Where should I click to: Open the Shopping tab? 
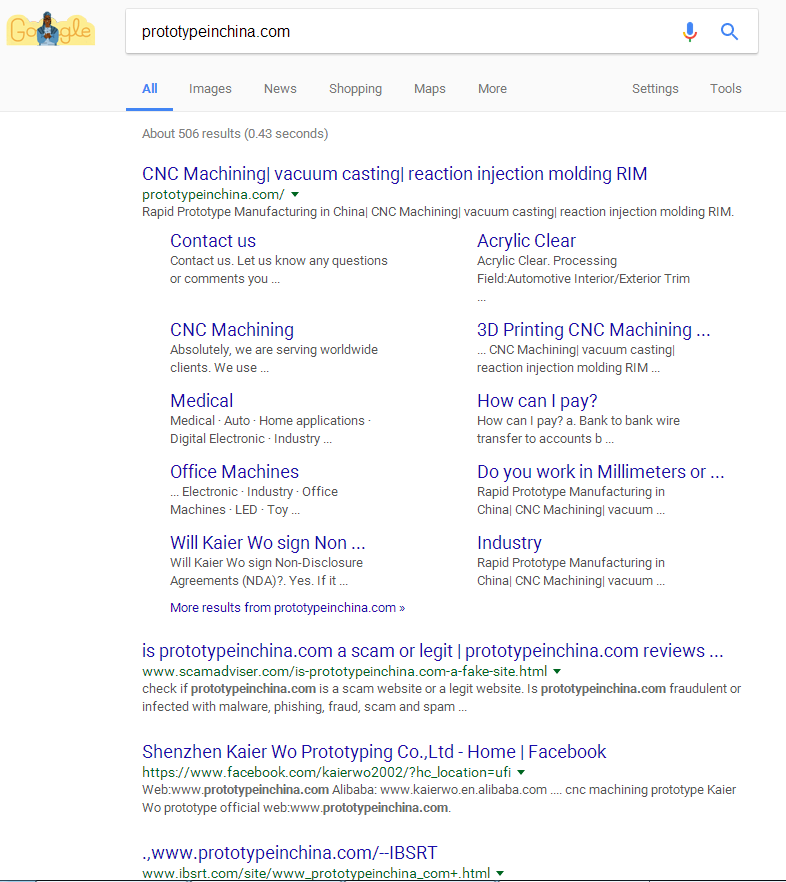[356, 89]
